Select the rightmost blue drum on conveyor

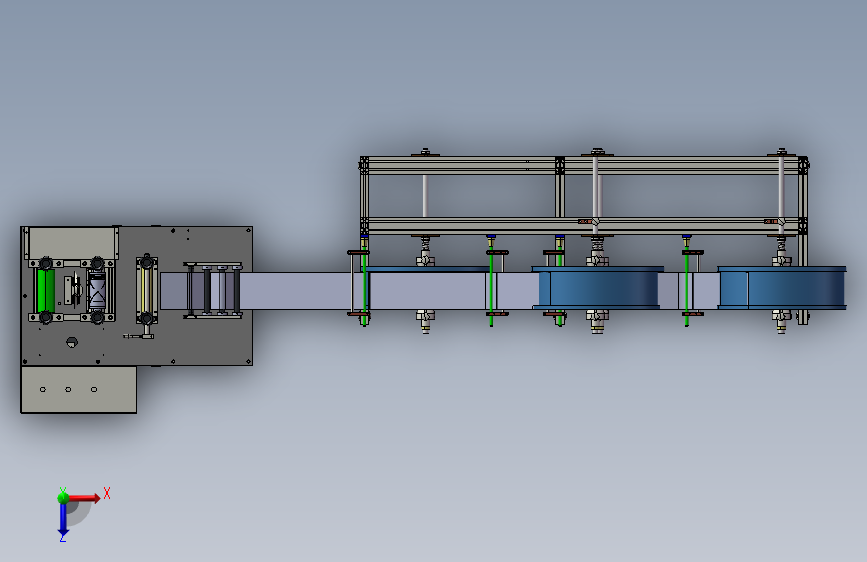(782, 288)
